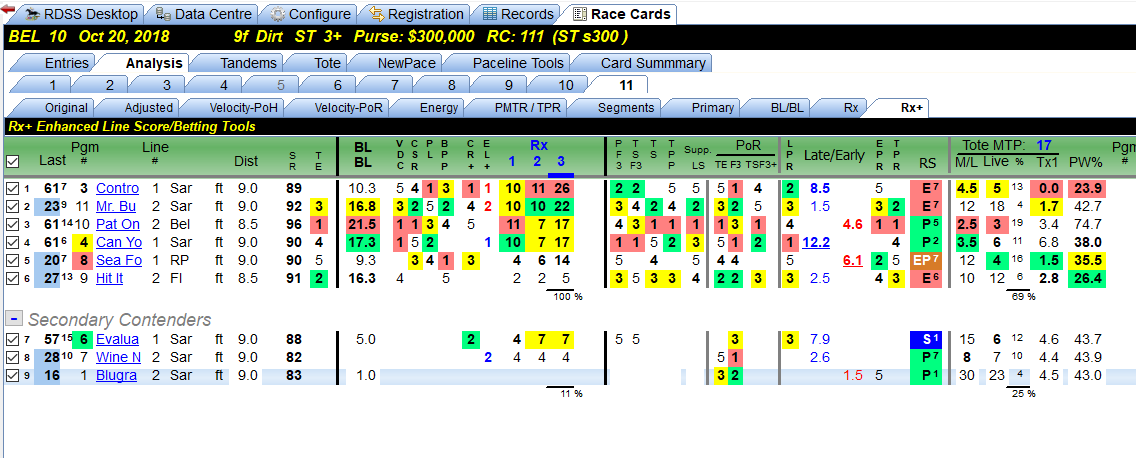The width and height of the screenshot is (1136, 458).
Task: Click the Race Cards page icon
Action: (580, 14)
